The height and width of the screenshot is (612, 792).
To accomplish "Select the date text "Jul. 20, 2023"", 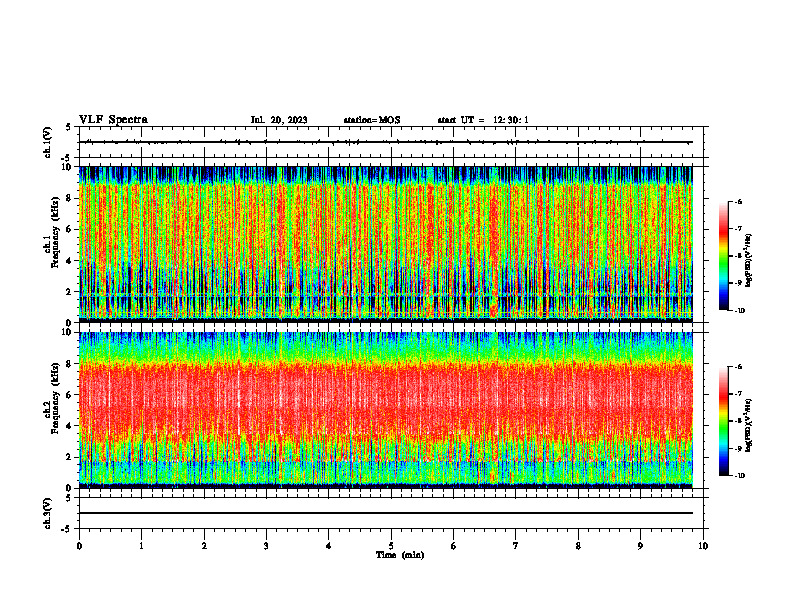I will [x=279, y=120].
